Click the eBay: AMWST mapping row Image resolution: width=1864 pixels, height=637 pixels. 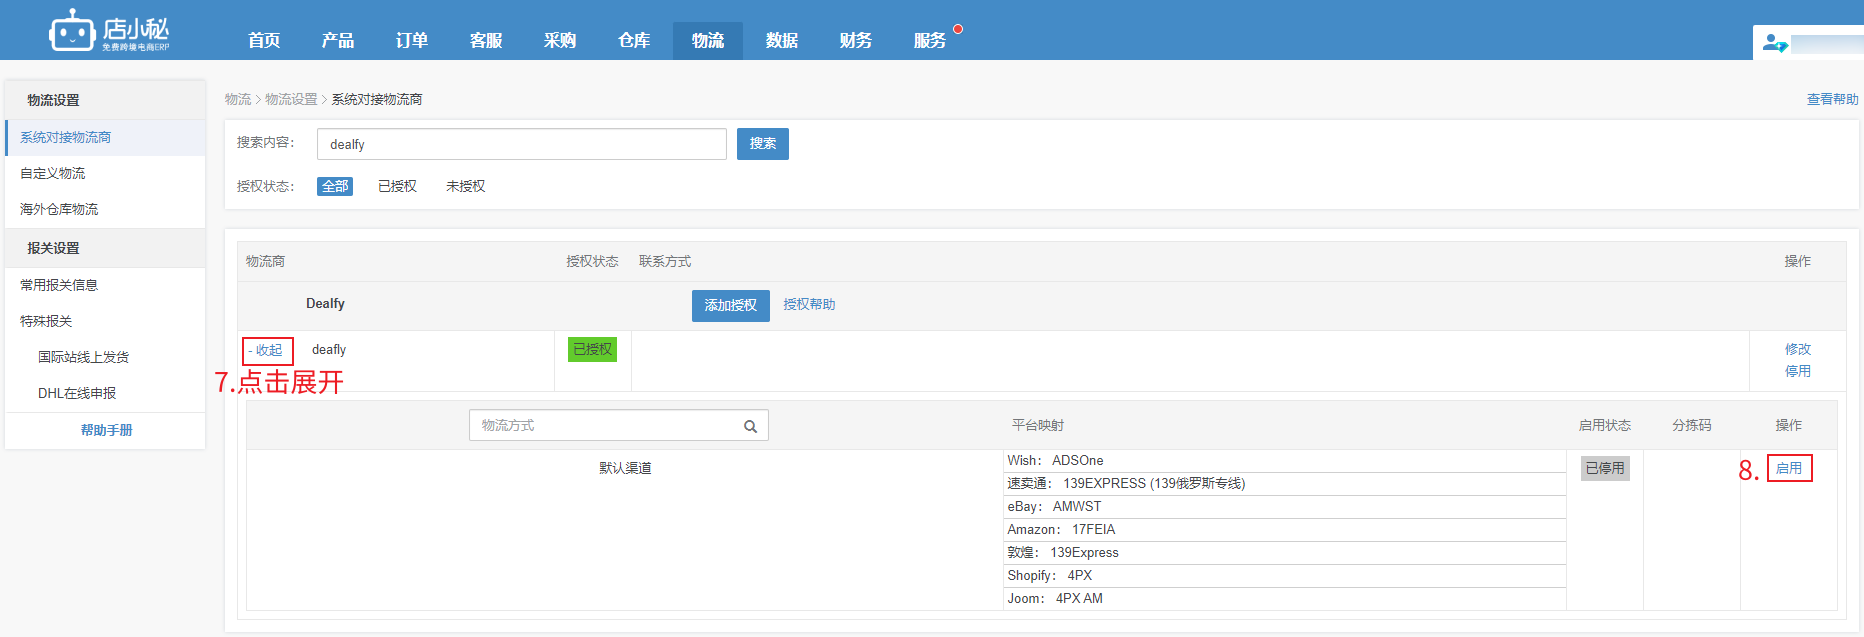1285,507
